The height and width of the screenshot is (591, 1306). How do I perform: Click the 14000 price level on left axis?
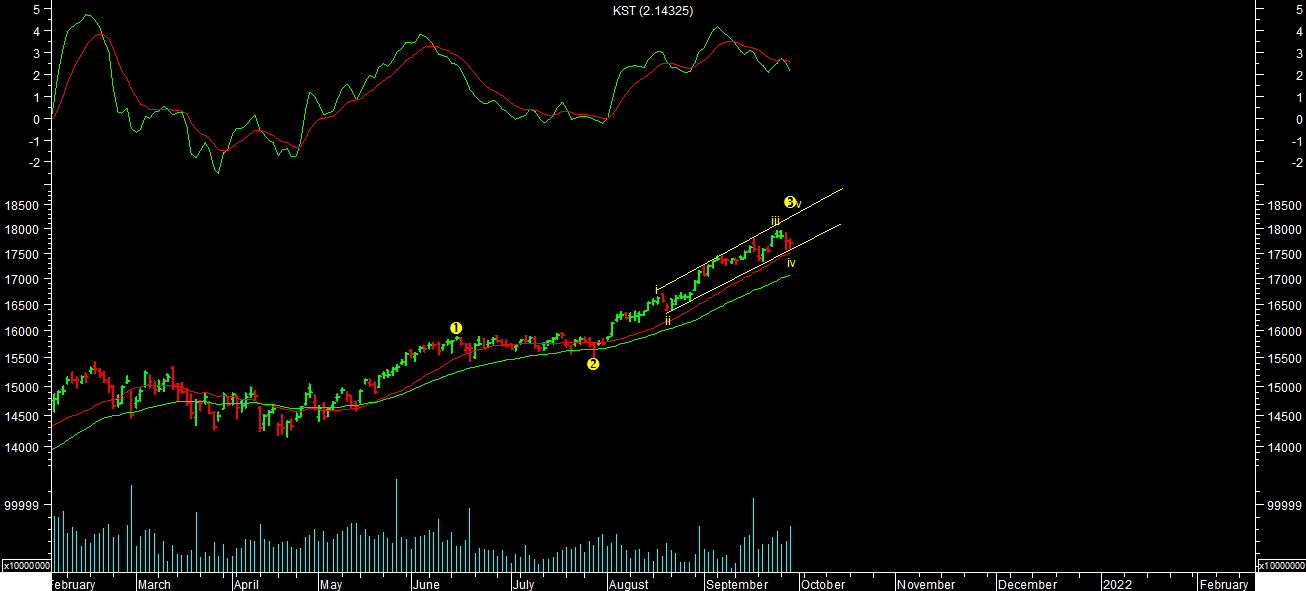tap(24, 448)
